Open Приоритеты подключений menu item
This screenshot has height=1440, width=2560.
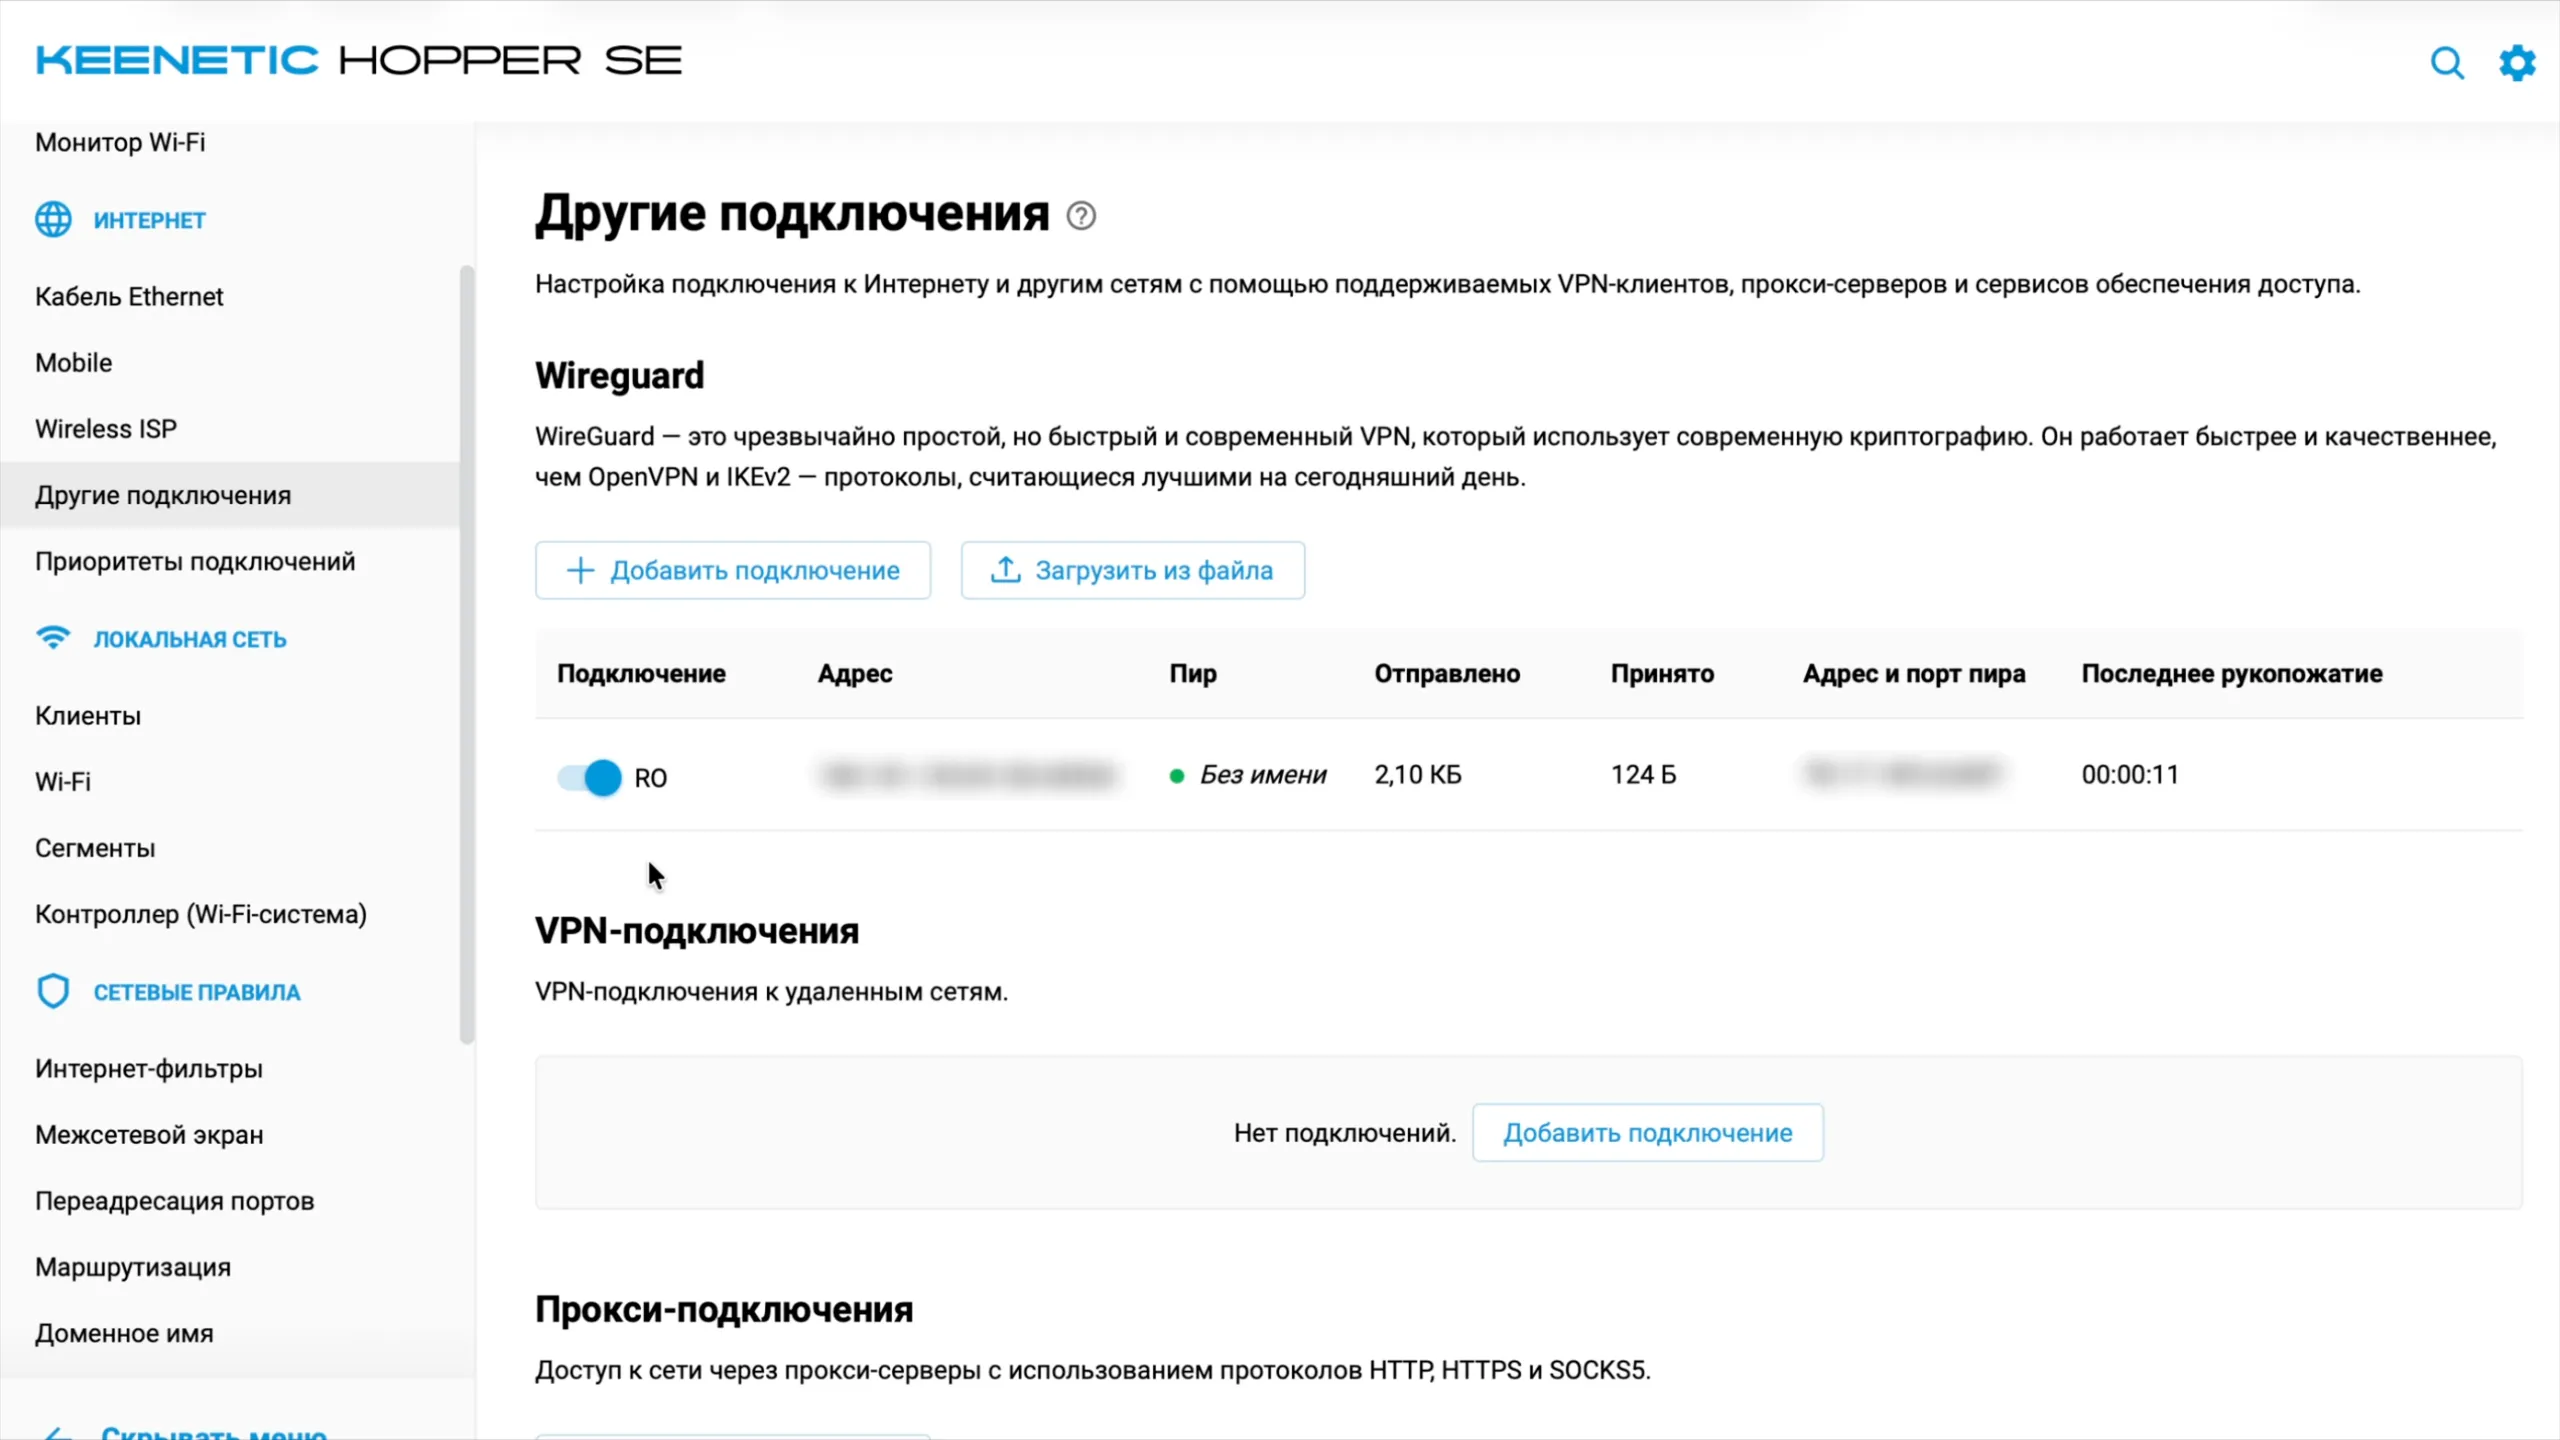tap(195, 561)
